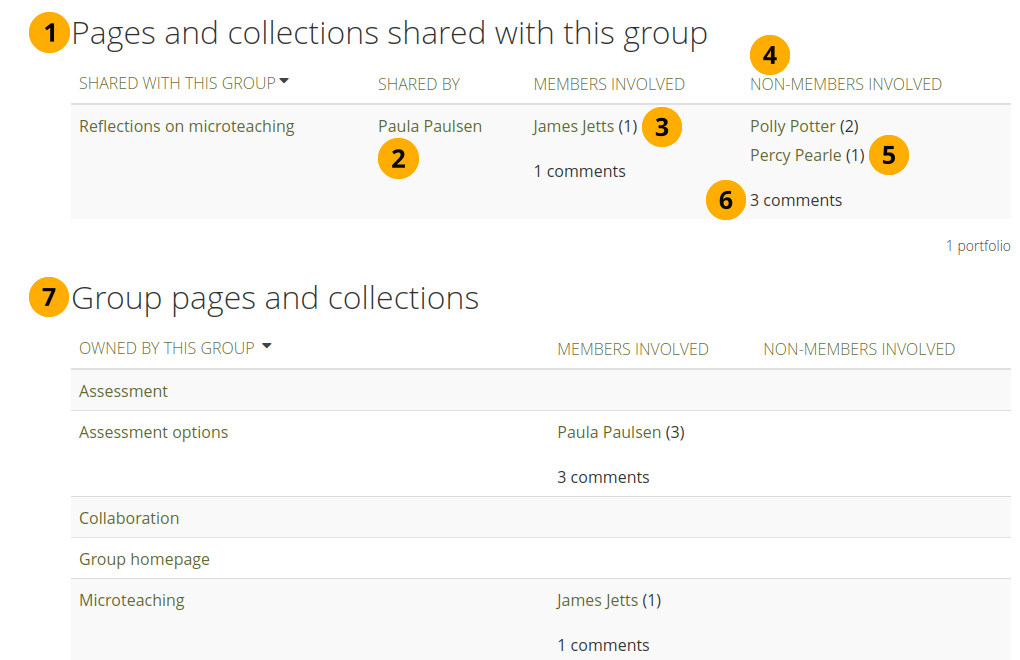This screenshot has width=1020, height=660.
Task: Open Polly Potter's profile
Action: click(792, 127)
